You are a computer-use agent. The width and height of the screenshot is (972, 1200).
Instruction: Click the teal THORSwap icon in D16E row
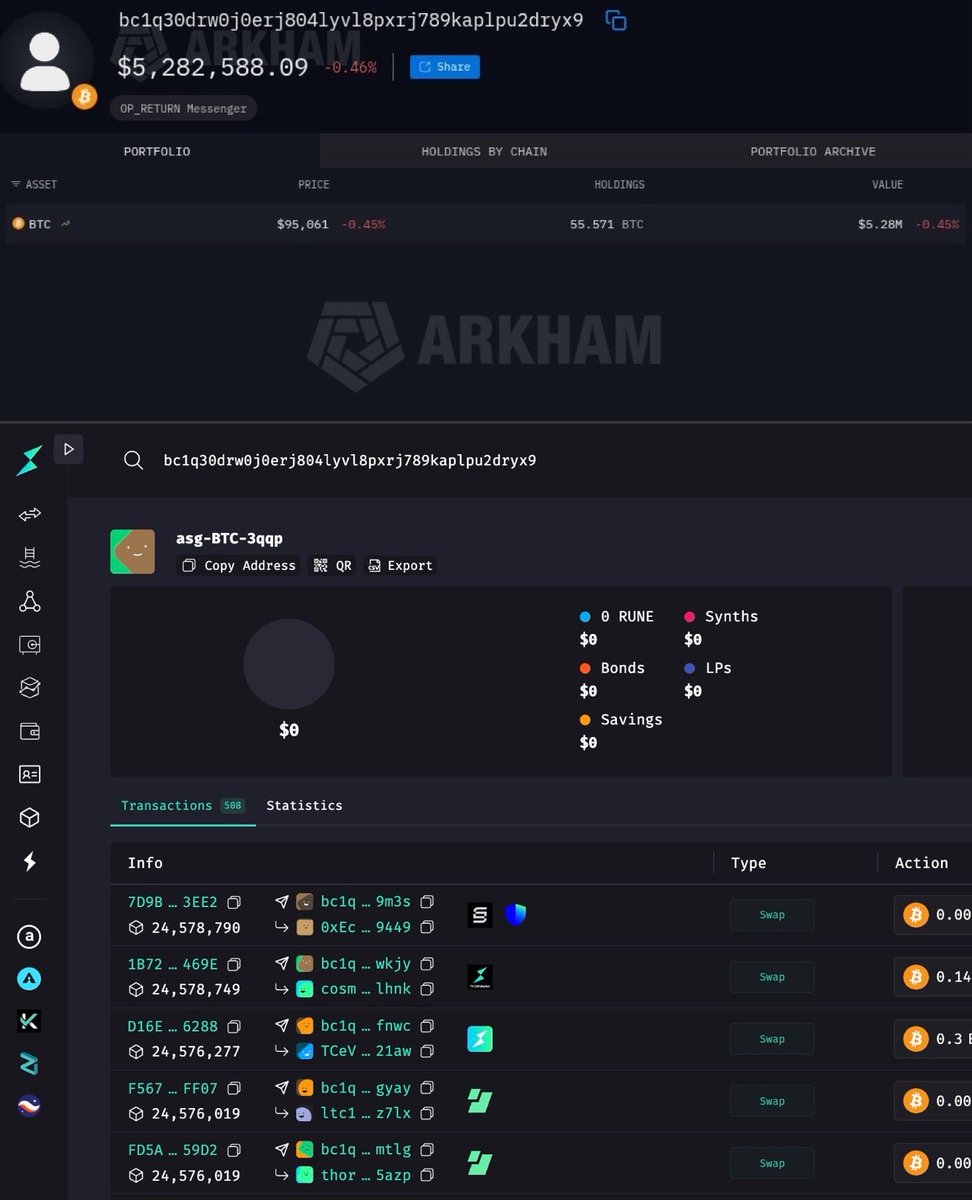pos(480,1039)
